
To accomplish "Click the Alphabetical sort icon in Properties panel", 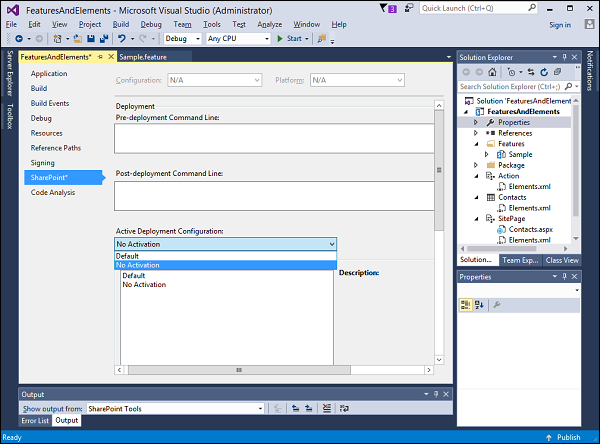I will tap(480, 303).
